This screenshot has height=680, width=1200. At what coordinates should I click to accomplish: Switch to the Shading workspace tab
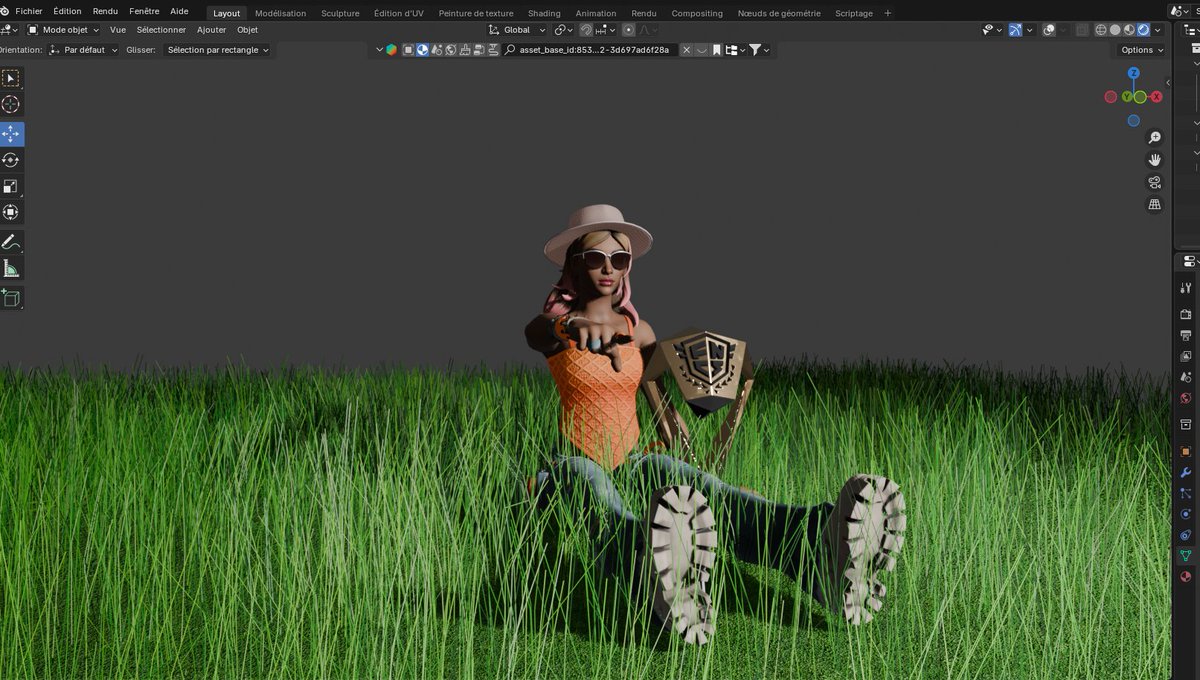tap(544, 13)
